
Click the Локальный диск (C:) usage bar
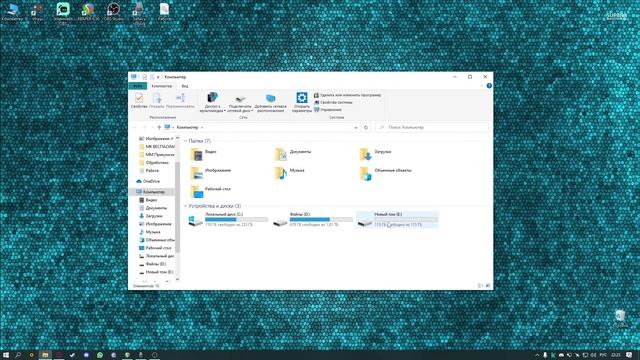236,220
